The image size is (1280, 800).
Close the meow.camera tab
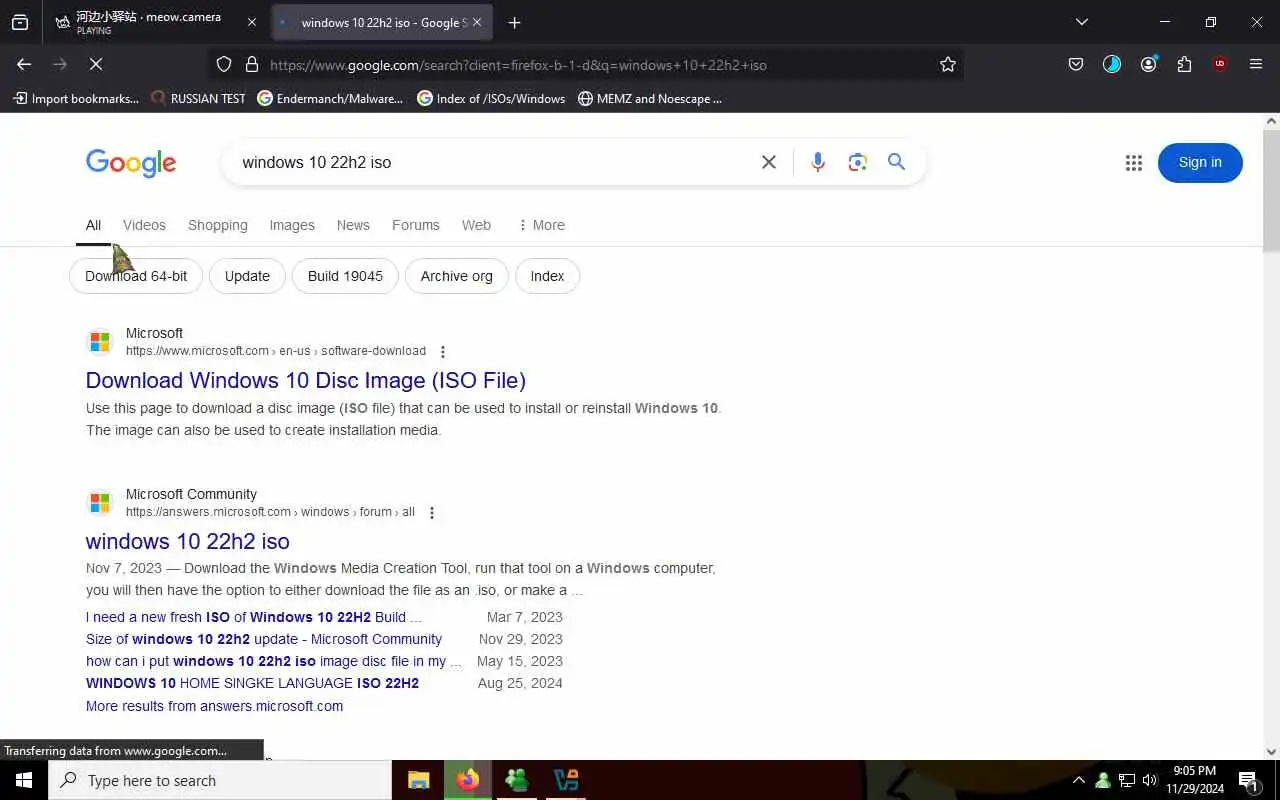tap(251, 22)
